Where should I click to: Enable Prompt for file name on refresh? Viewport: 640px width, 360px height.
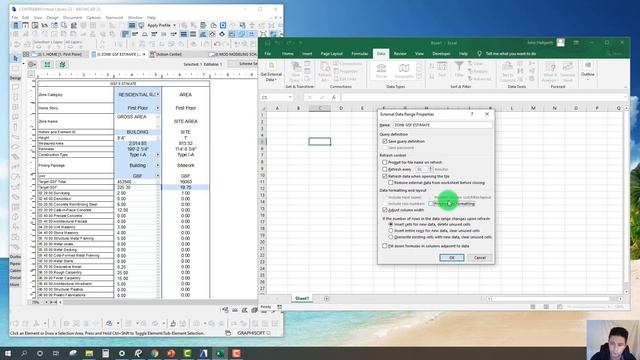coord(384,162)
